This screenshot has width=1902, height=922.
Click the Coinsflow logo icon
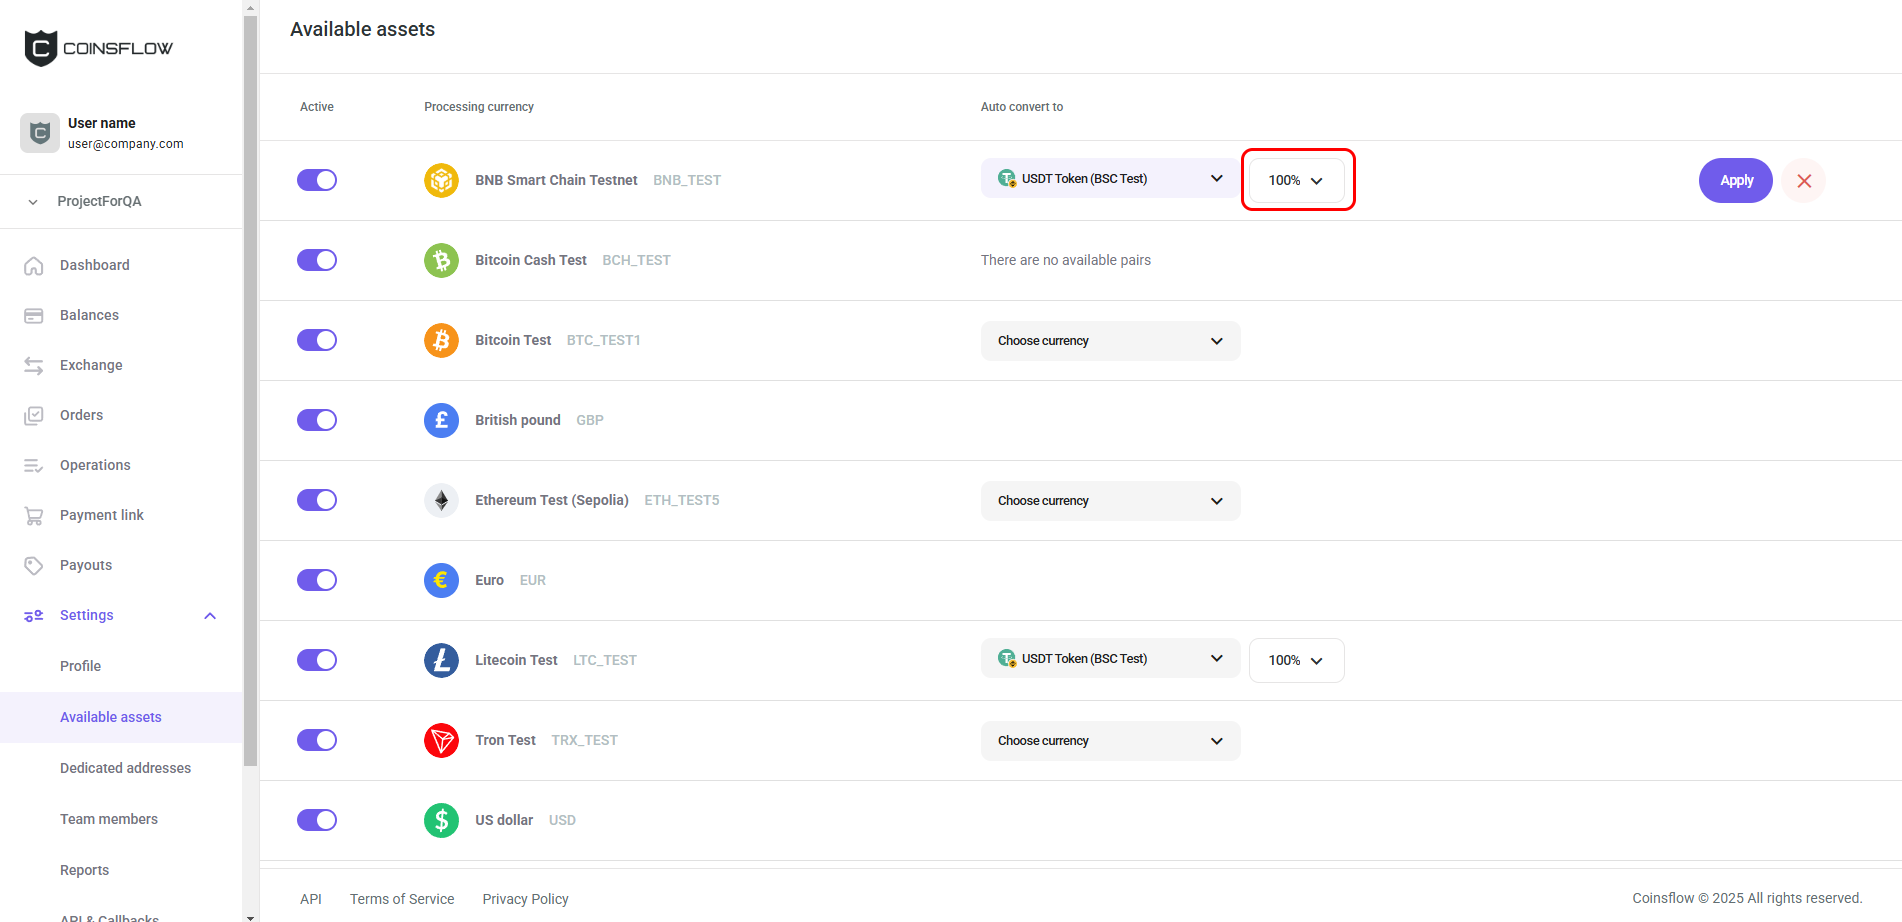tap(41, 48)
